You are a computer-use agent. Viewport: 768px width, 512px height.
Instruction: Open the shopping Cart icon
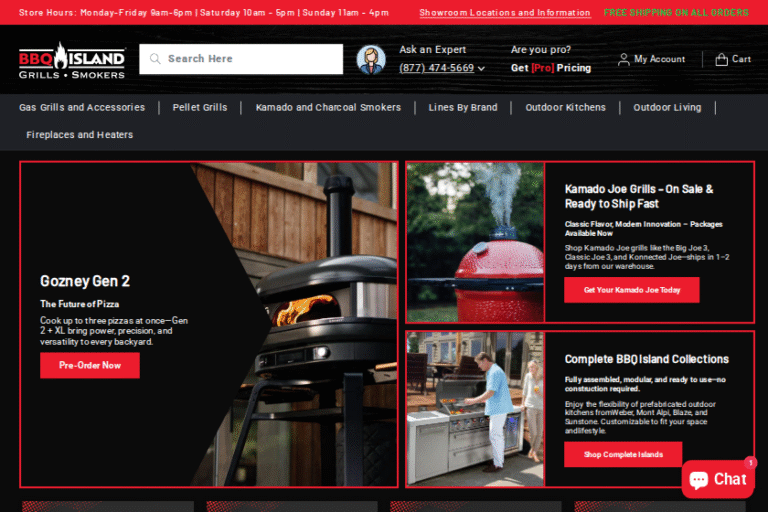click(721, 59)
